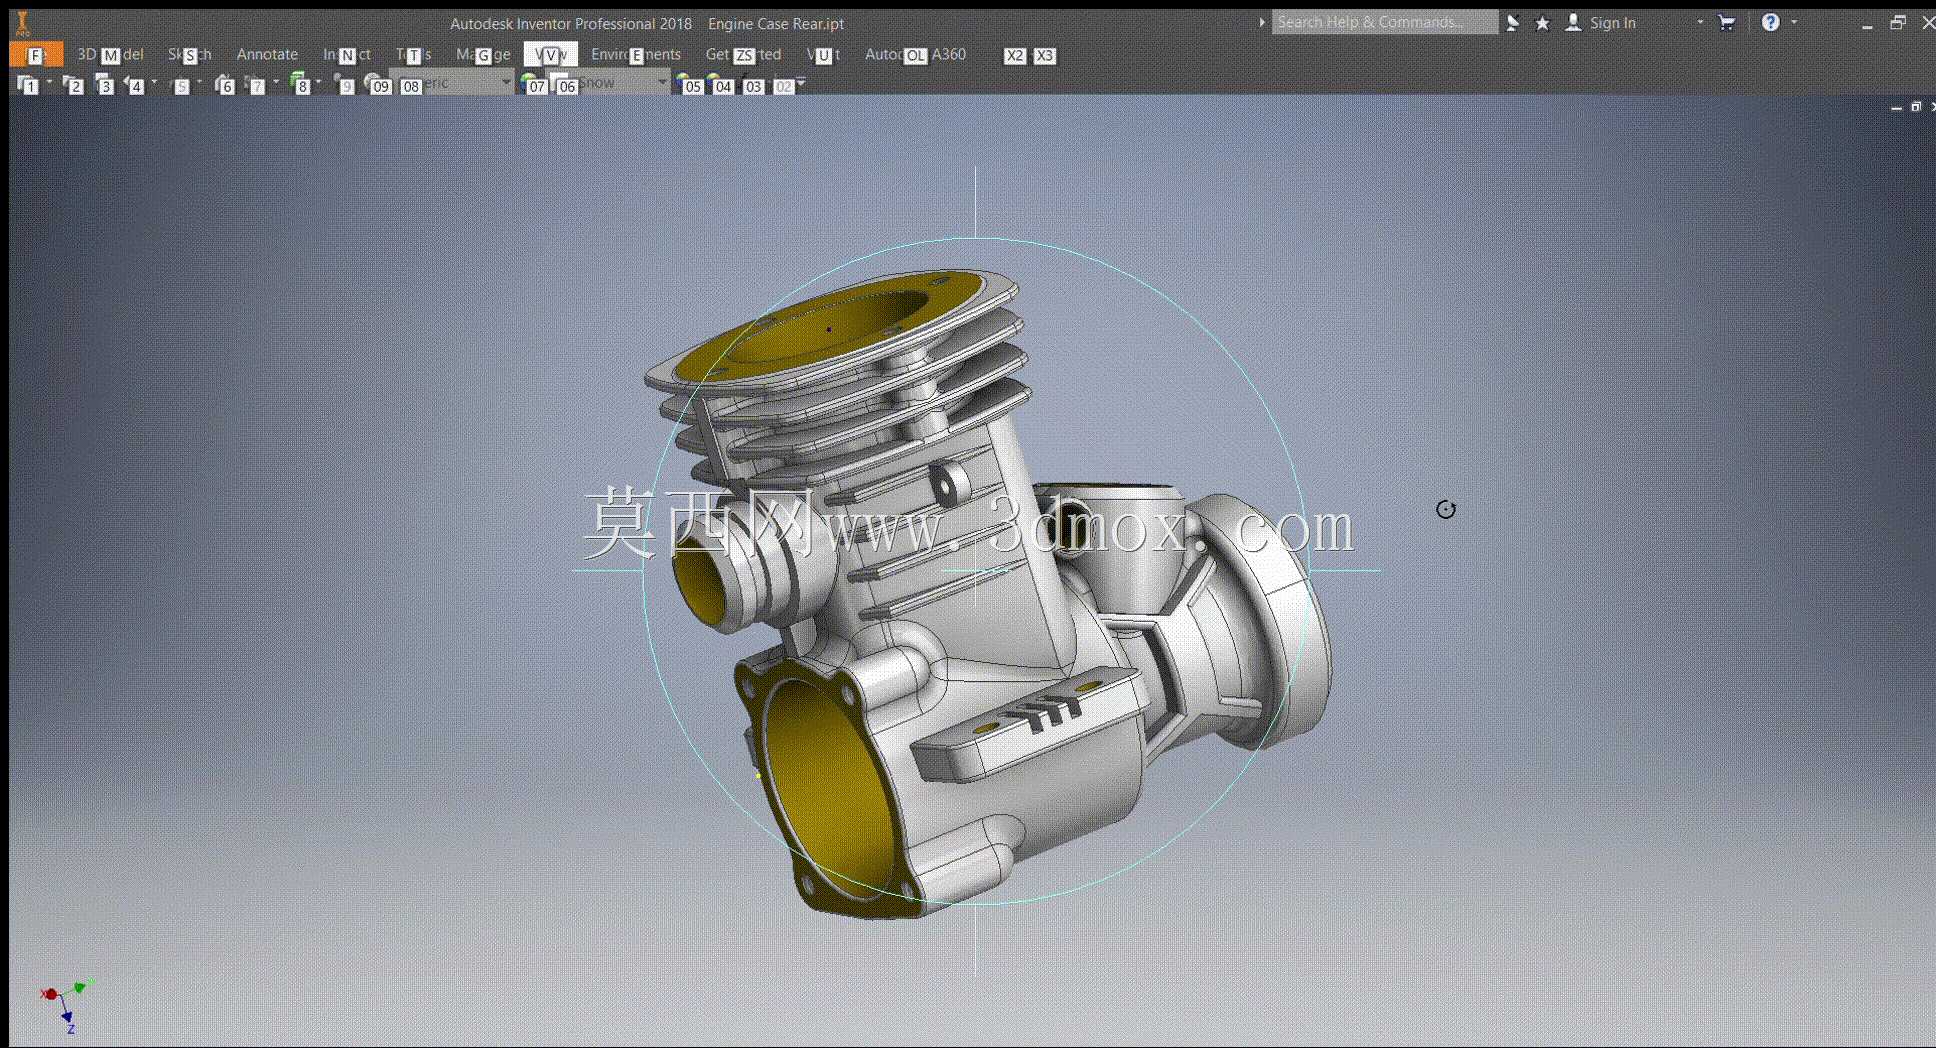Screen dimensions: 1936x1048
Task: Click the Home view icon in quick access toolbar
Action: point(225,84)
